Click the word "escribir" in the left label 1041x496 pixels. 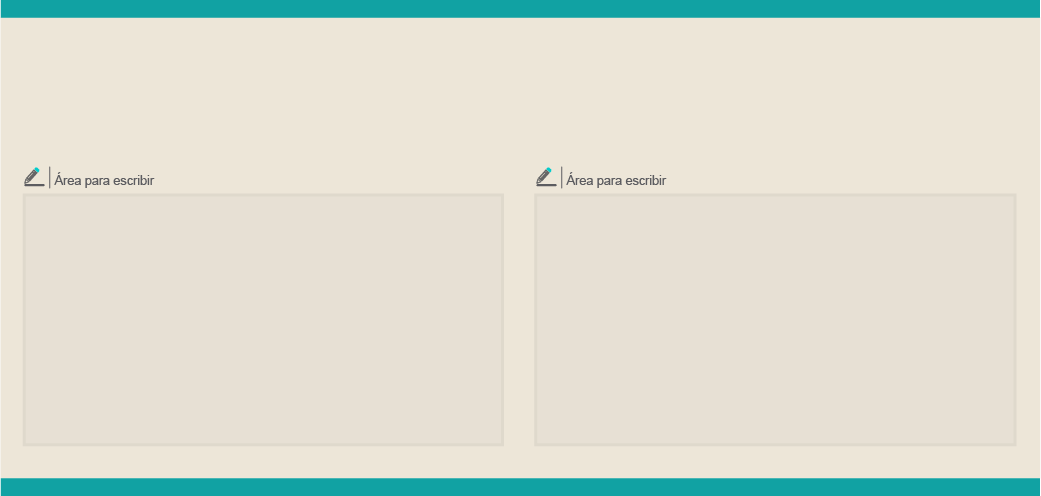pos(134,181)
